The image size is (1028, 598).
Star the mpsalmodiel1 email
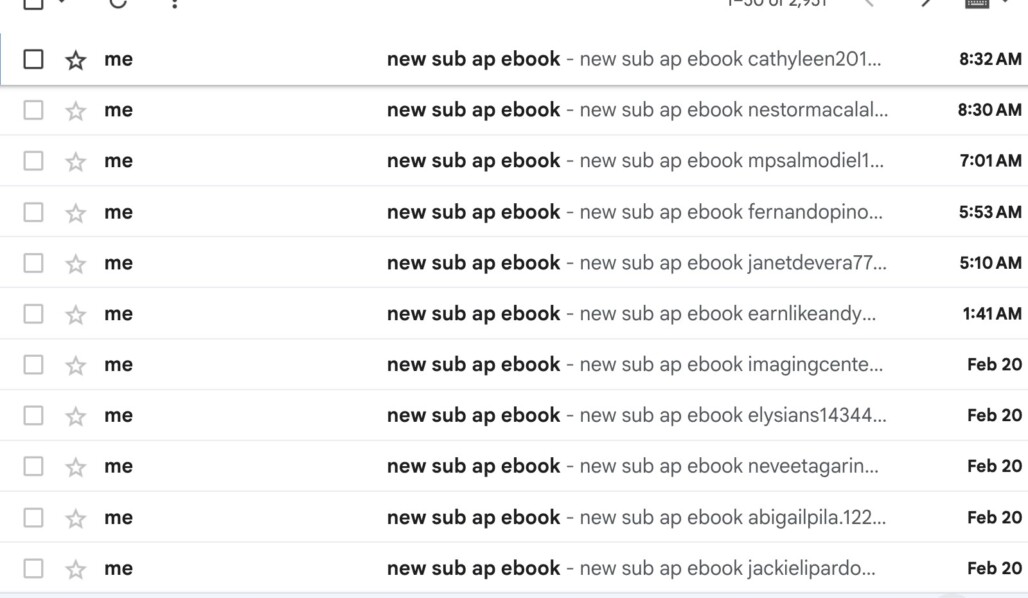coord(75,161)
